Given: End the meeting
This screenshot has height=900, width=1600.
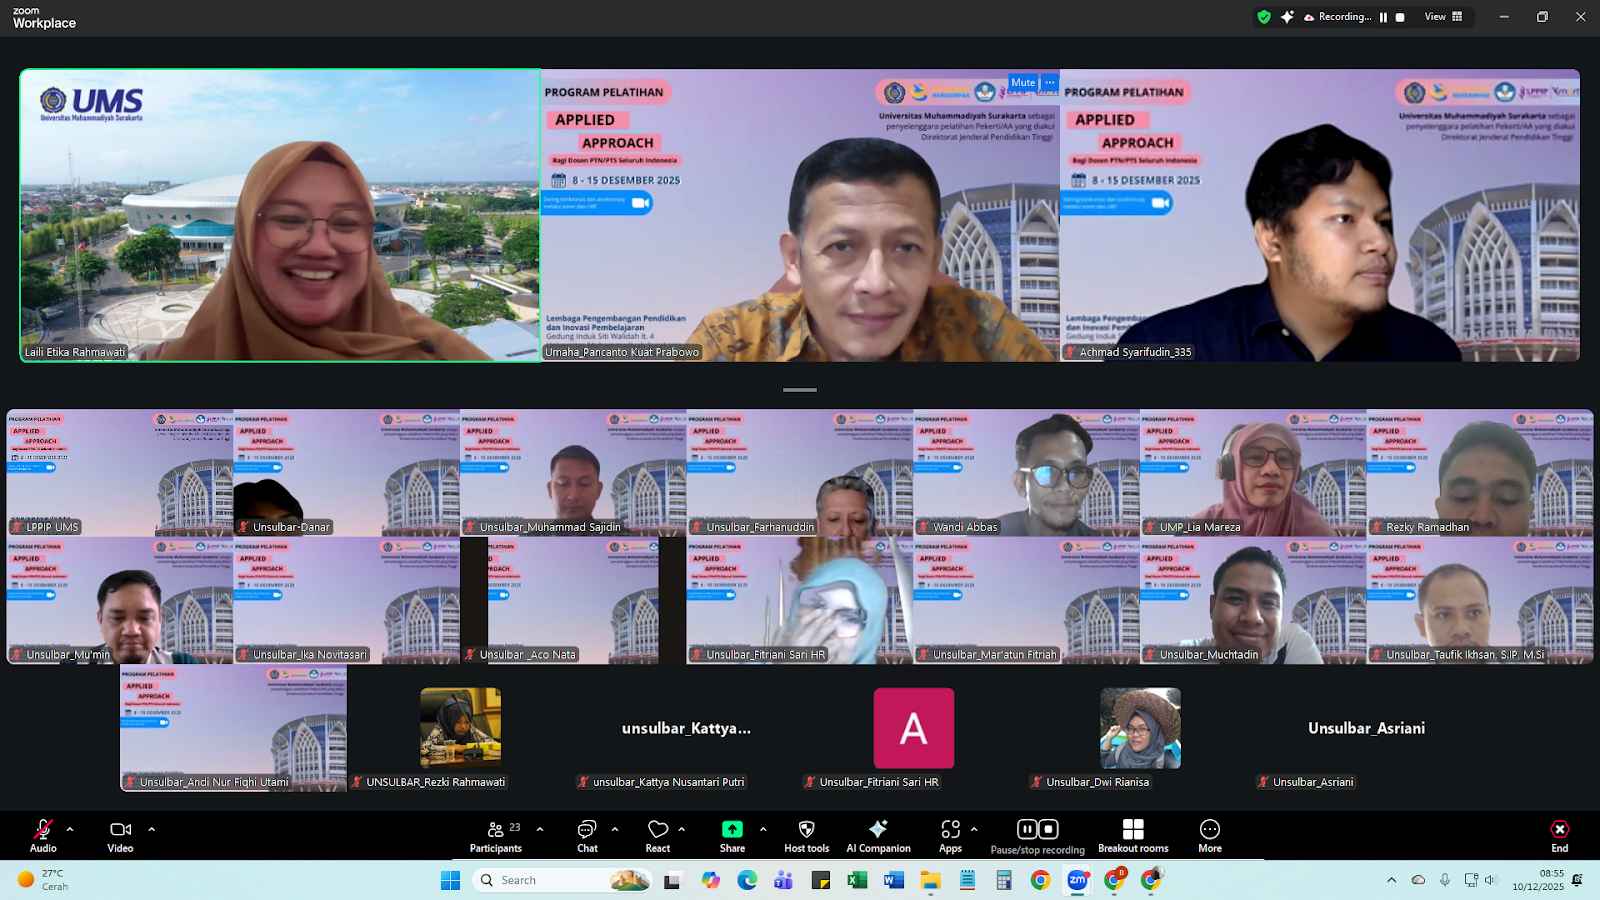Looking at the screenshot, I should [1559, 836].
